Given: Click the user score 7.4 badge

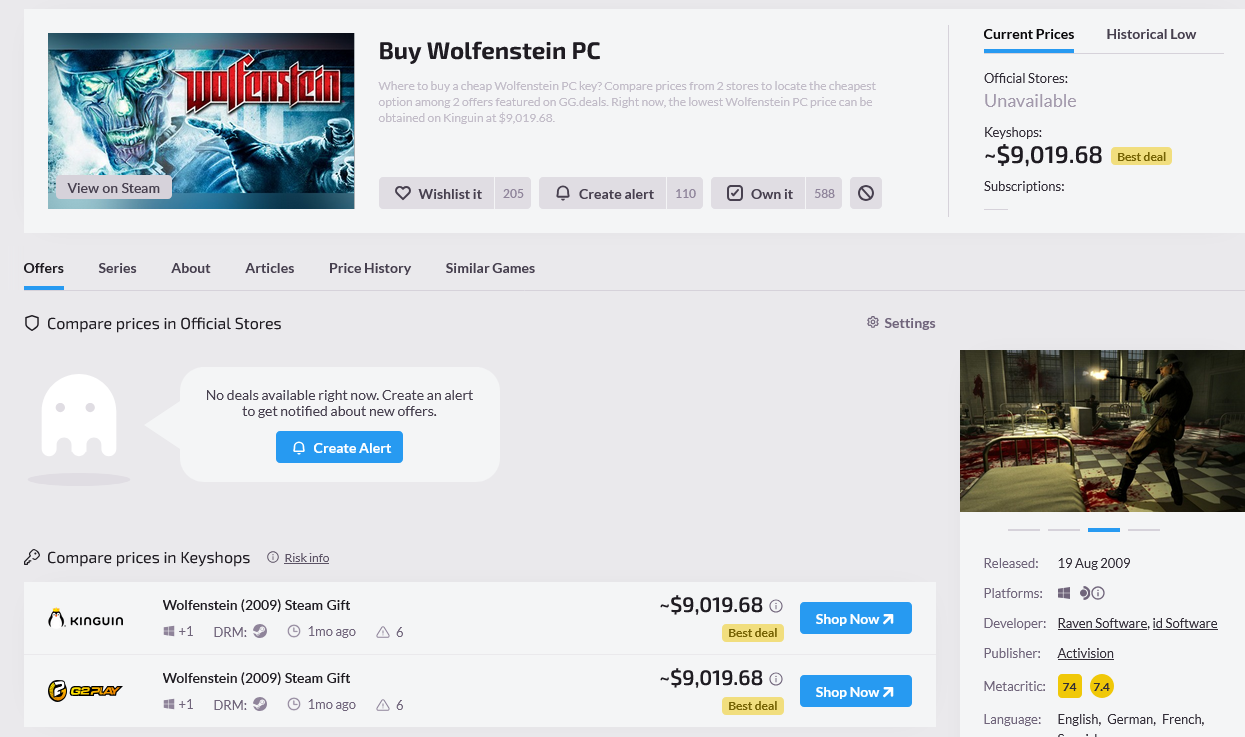Looking at the screenshot, I should click(1102, 686).
